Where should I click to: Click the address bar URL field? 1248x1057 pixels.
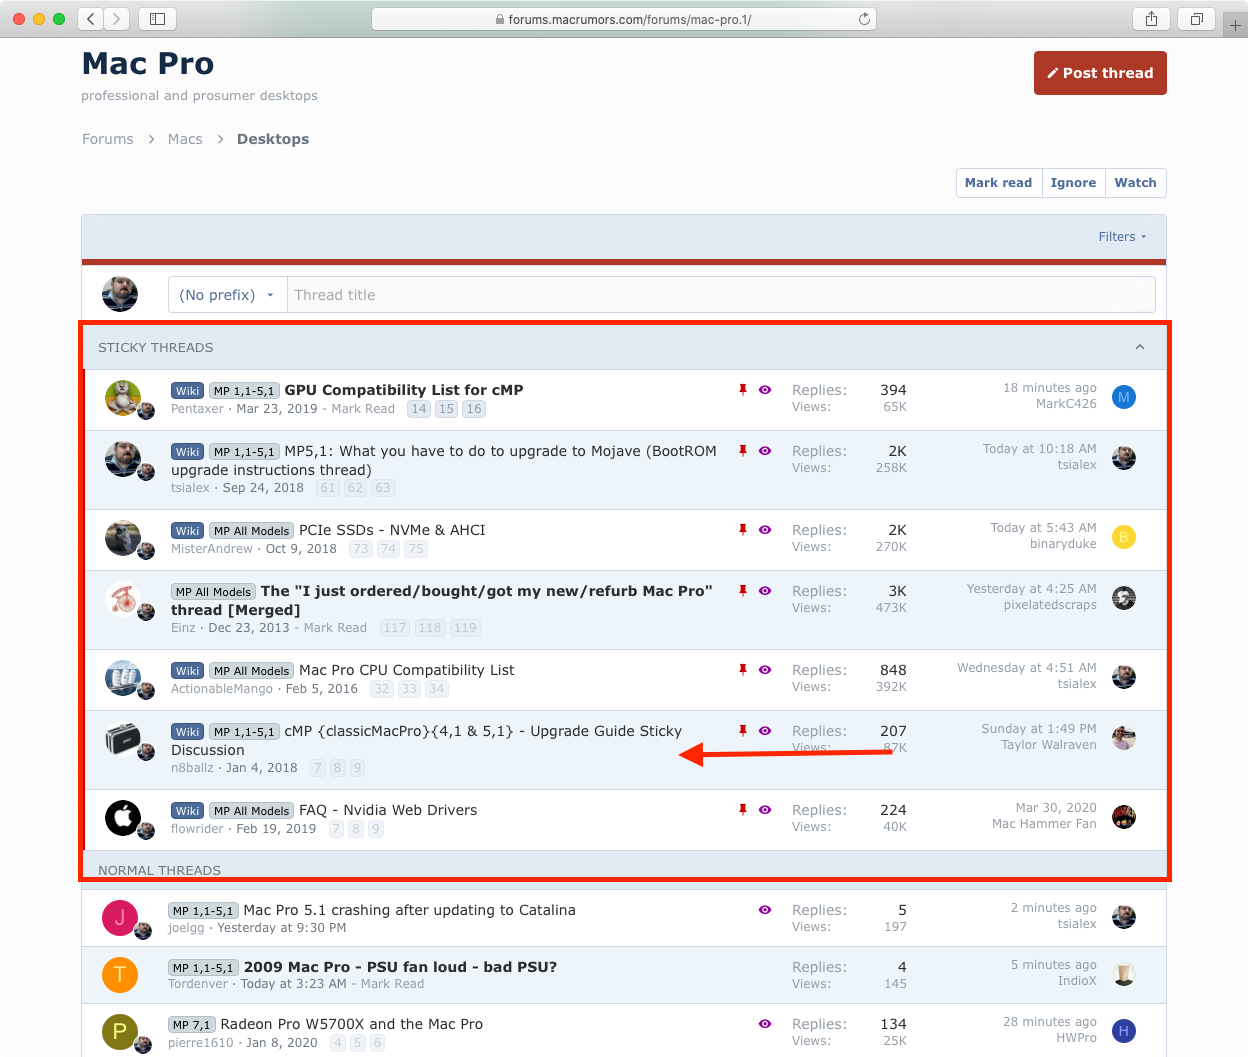[x=624, y=19]
